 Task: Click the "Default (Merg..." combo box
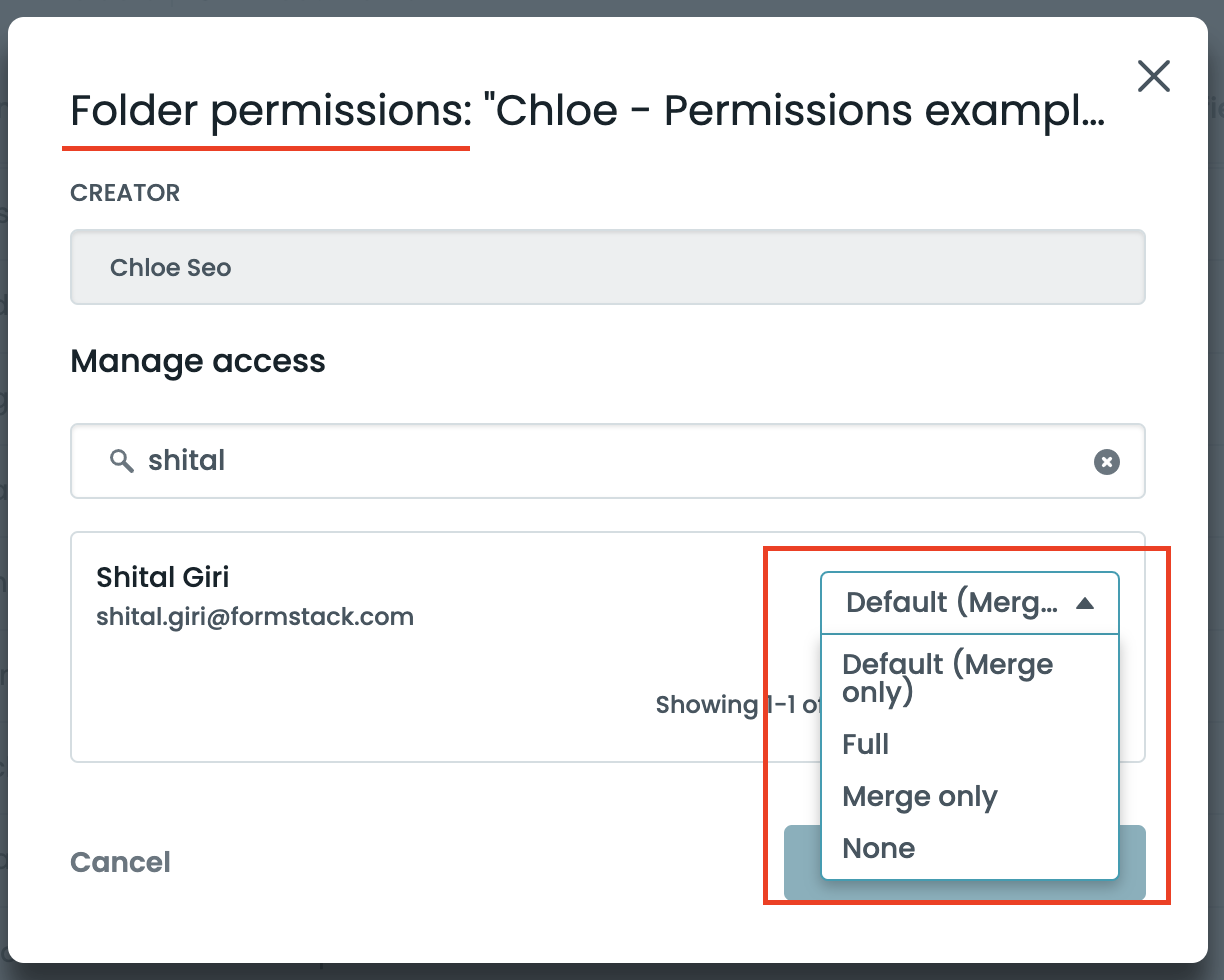coord(950,603)
